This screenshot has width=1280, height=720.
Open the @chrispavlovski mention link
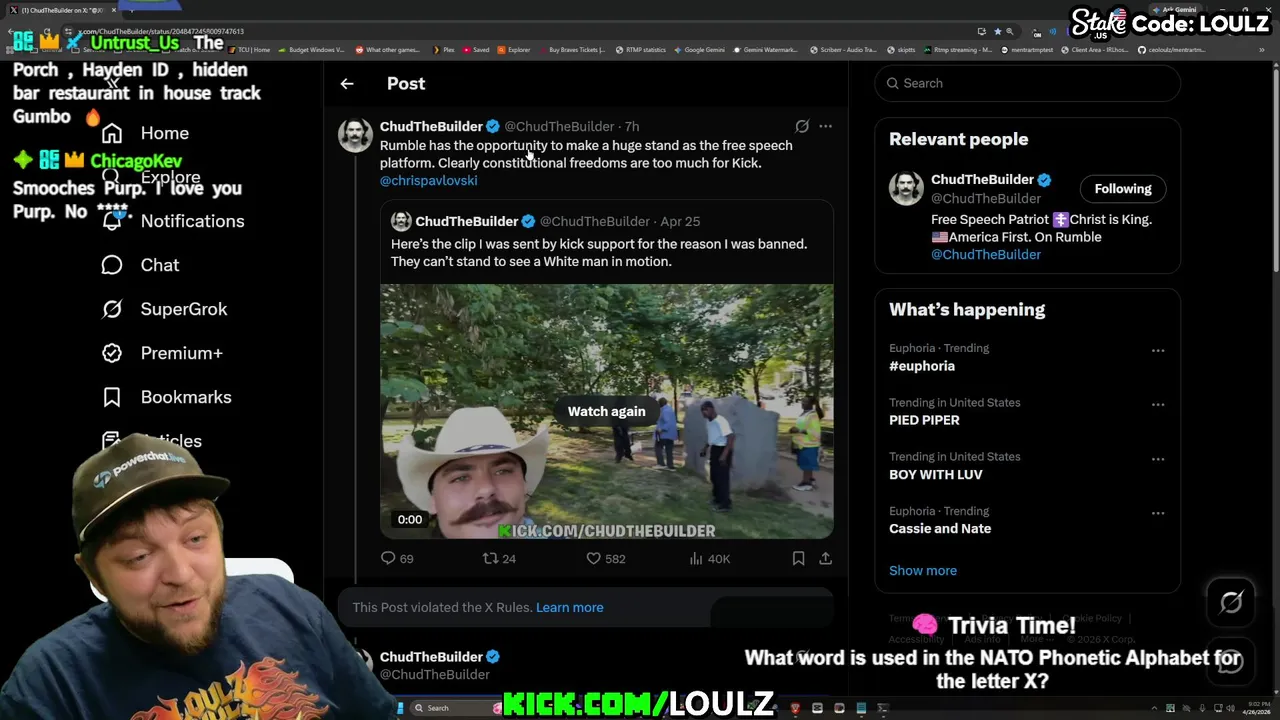point(428,181)
